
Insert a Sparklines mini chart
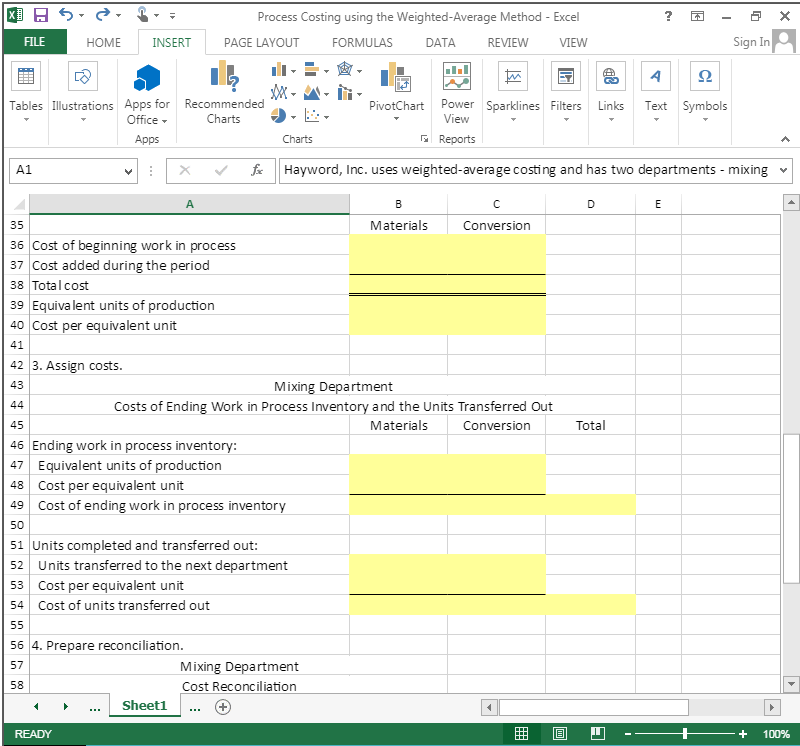click(x=513, y=93)
